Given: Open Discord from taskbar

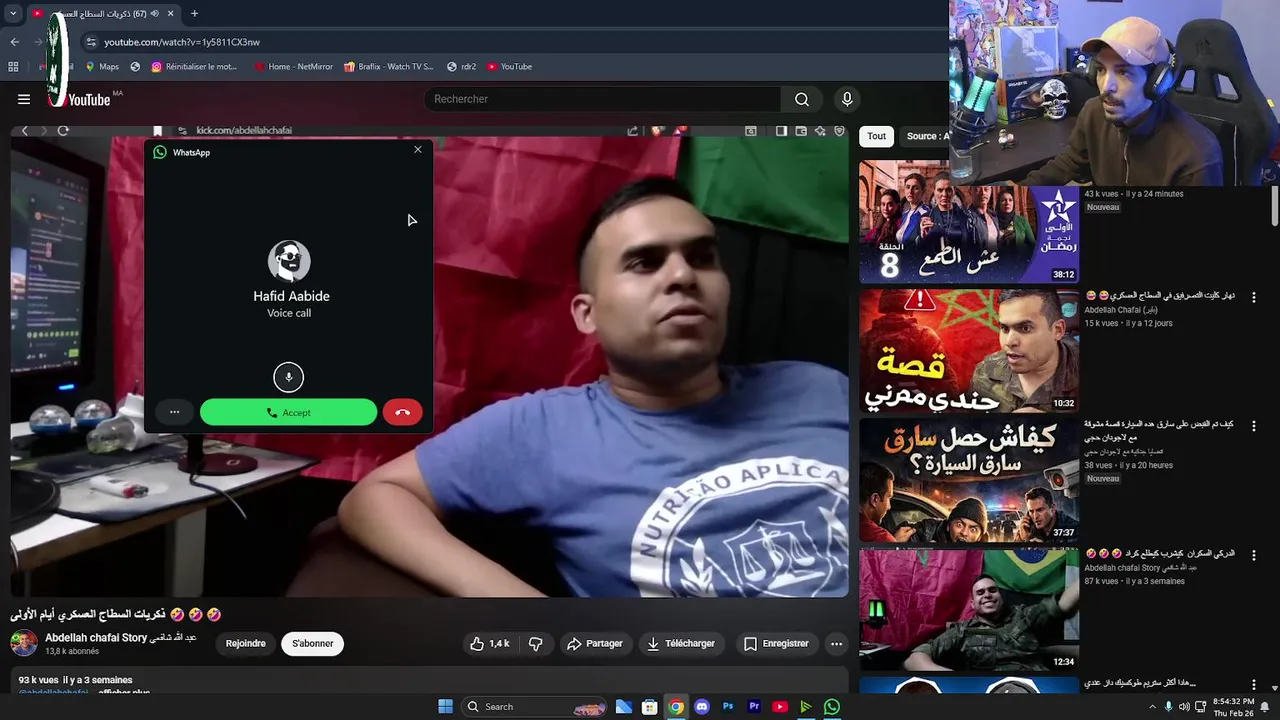Looking at the screenshot, I should [702, 707].
